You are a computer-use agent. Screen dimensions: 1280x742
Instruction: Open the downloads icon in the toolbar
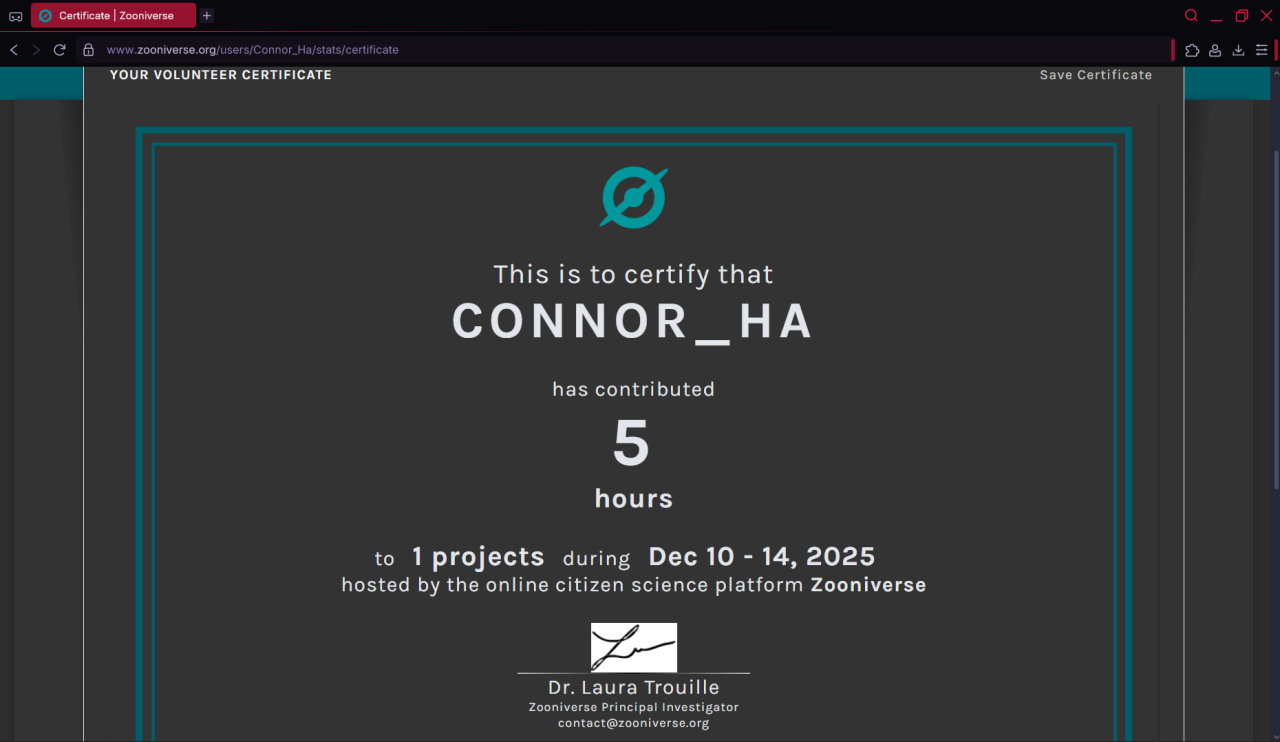coord(1238,50)
